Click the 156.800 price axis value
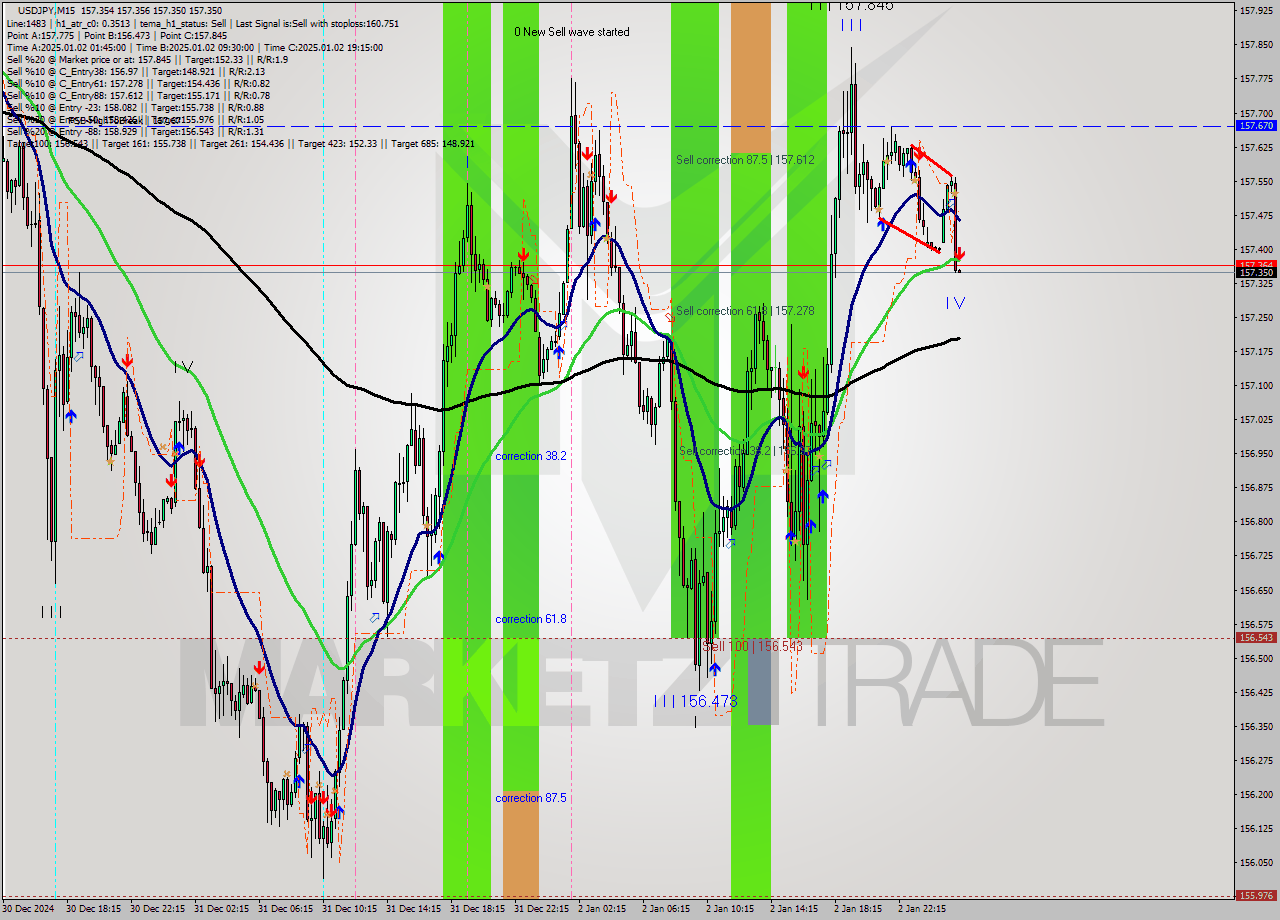The image size is (1280, 920). [1256, 521]
